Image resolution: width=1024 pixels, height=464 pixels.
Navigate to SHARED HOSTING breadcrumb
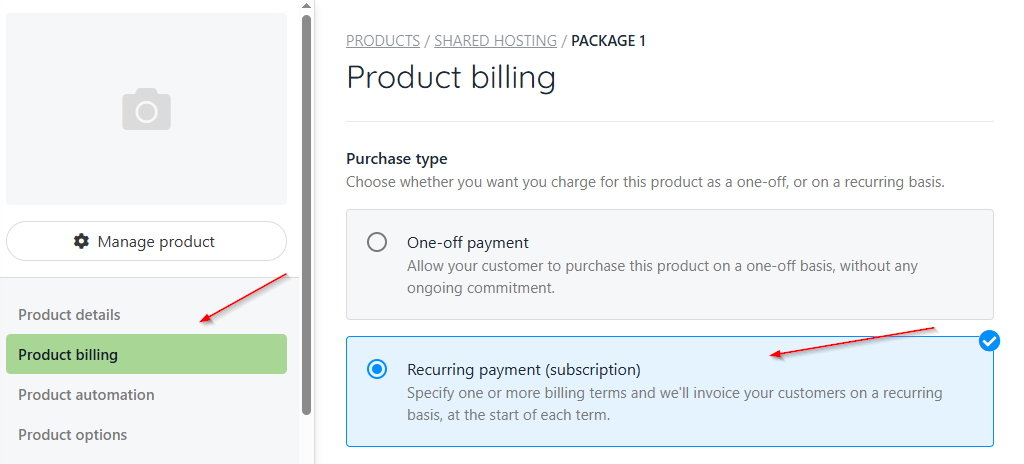(x=495, y=41)
